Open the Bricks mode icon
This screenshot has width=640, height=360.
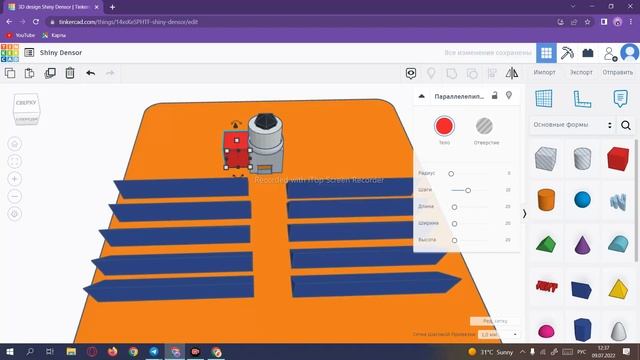coord(588,53)
